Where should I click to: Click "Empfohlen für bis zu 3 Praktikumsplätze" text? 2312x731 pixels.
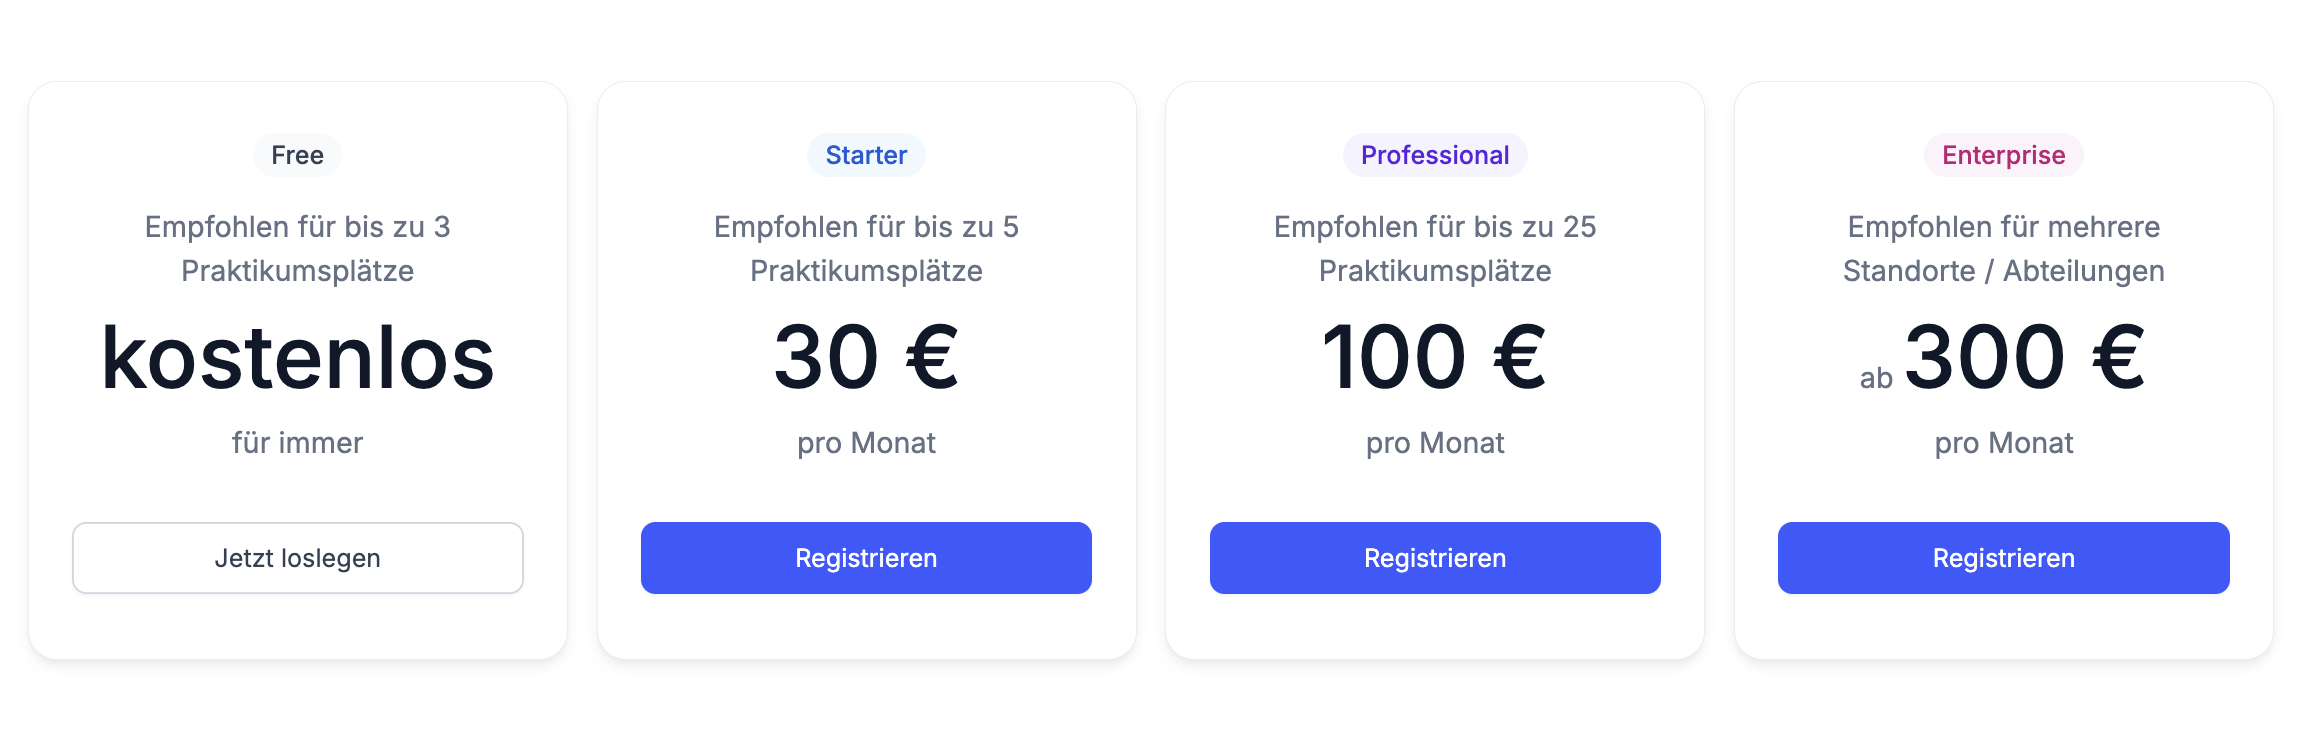tap(297, 248)
